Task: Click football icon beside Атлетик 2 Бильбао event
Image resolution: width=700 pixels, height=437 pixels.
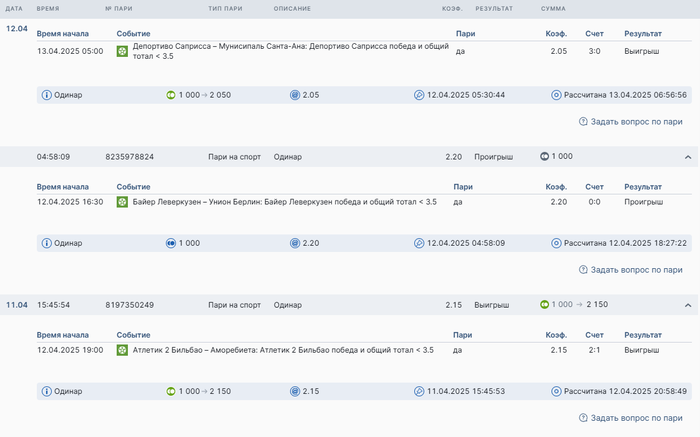Action: (122, 350)
